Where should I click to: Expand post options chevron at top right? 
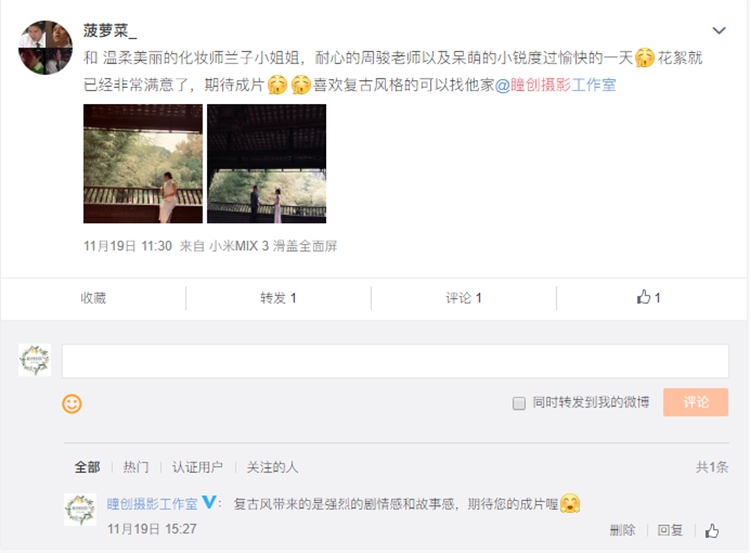(x=719, y=31)
